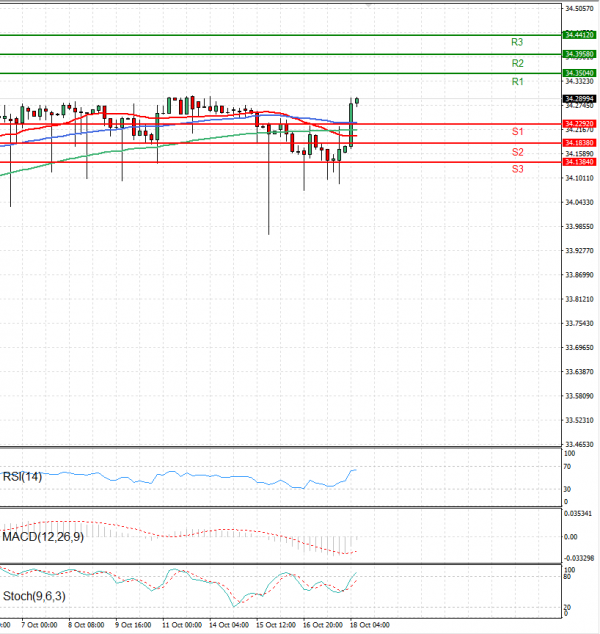Screen dimensions: 600x634
Task: Click the 18 Oct 04:00 time label
Action: [x=368, y=625]
